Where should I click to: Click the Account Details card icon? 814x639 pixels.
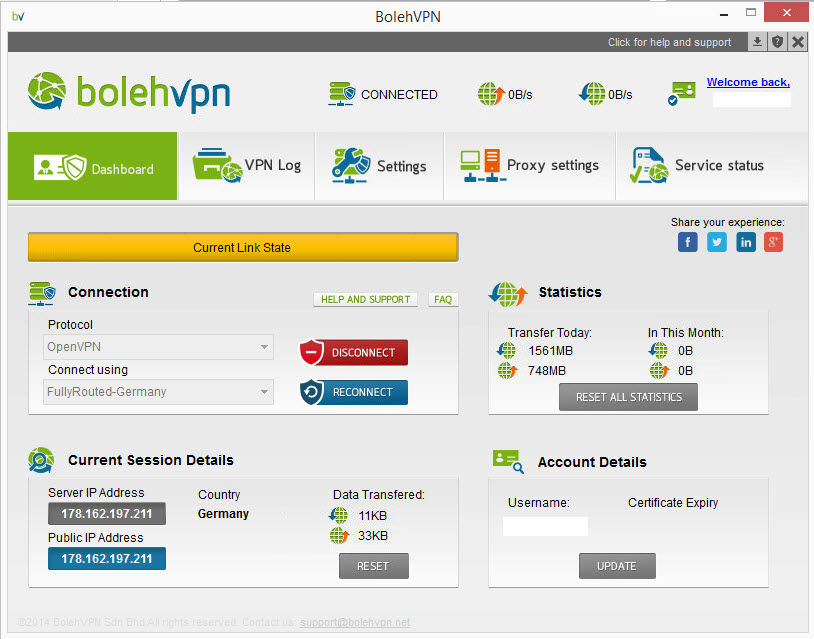[508, 461]
